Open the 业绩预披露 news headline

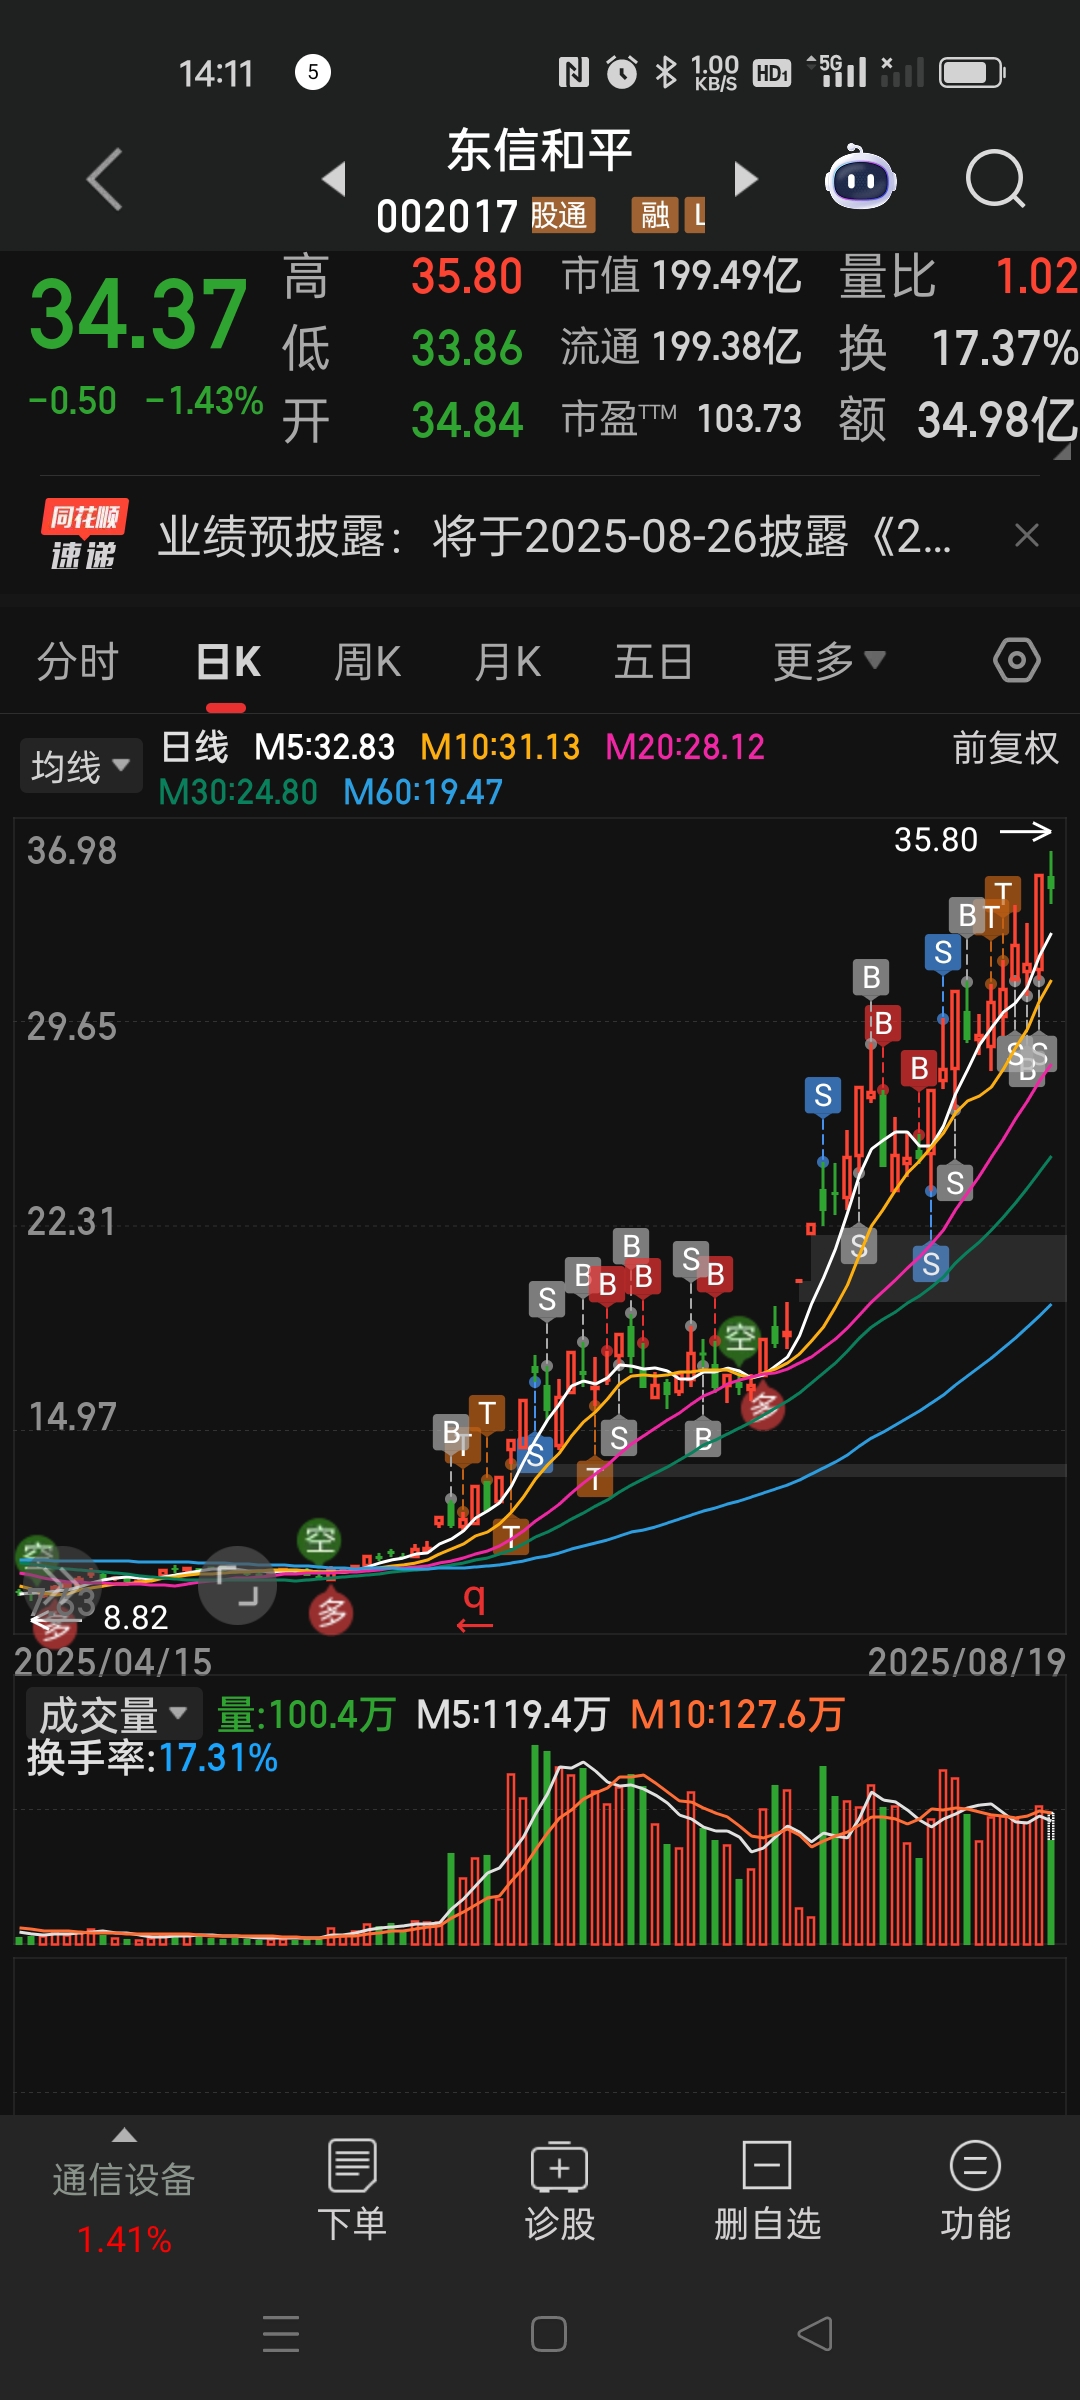[555, 536]
